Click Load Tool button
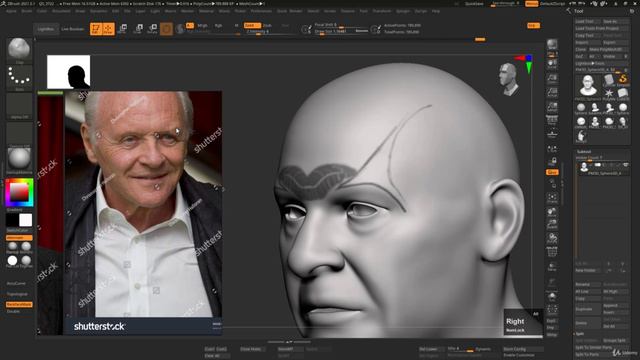640x360 pixels. pyautogui.click(x=588, y=21)
